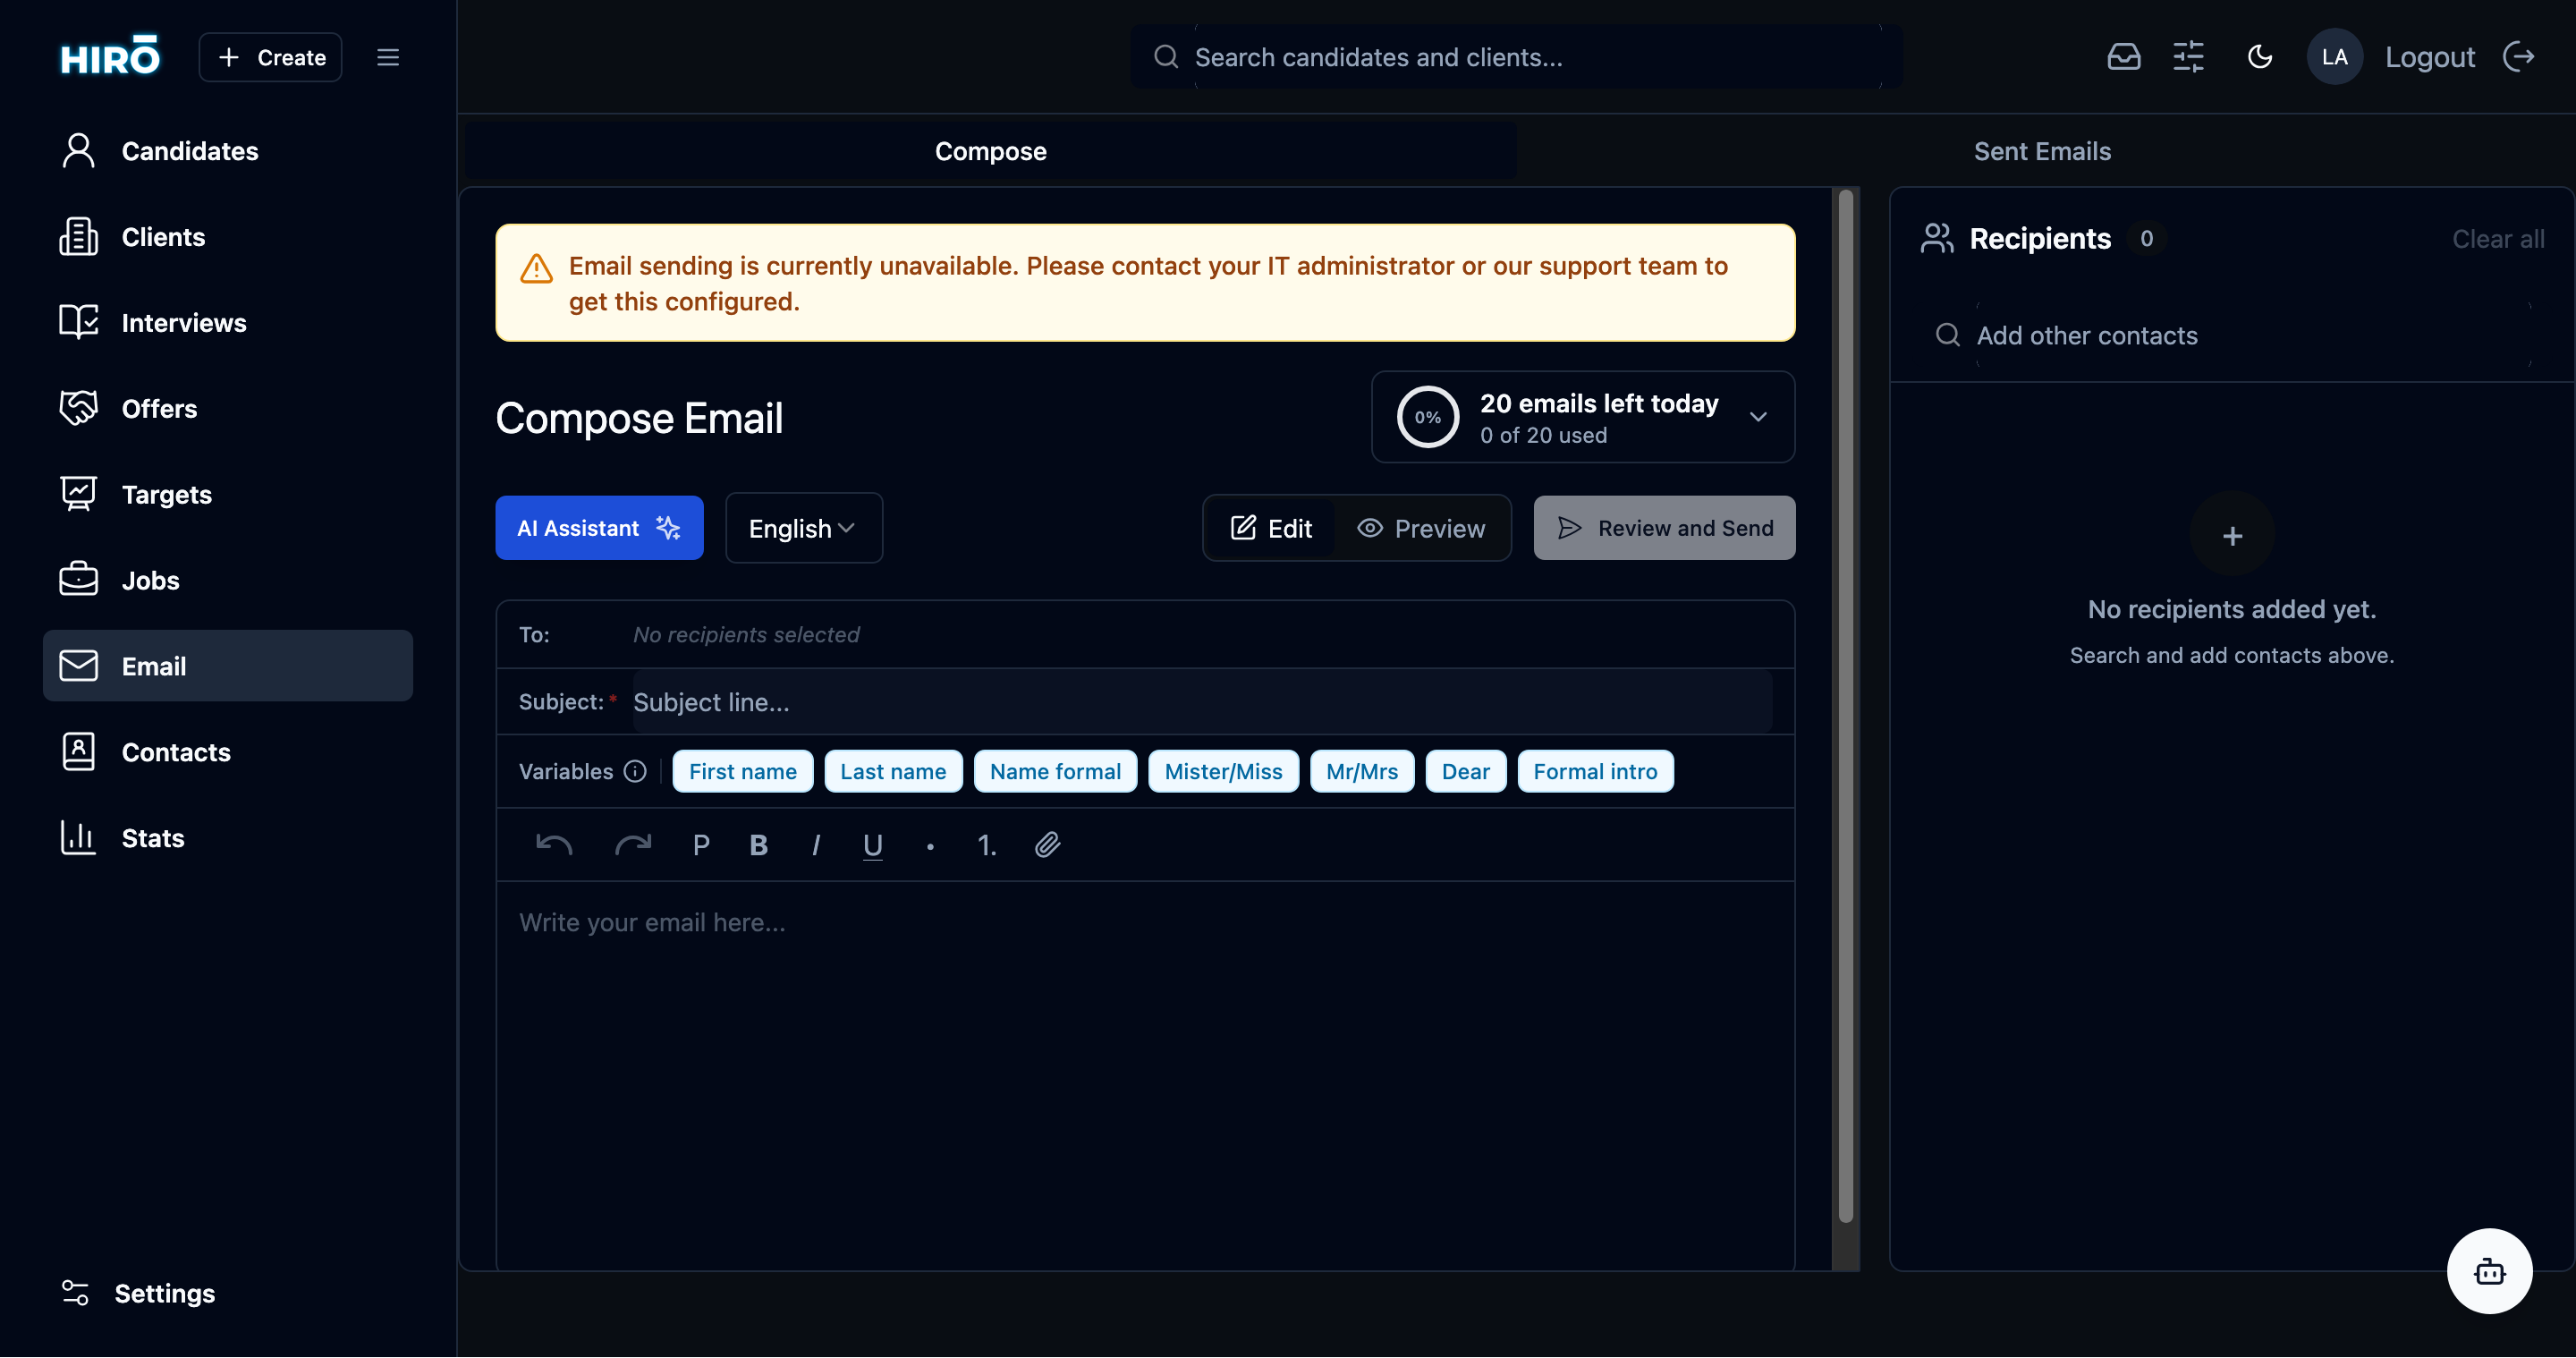Open the inbox tray icon in header
Screen dimensions: 2576x1358
2123,57
